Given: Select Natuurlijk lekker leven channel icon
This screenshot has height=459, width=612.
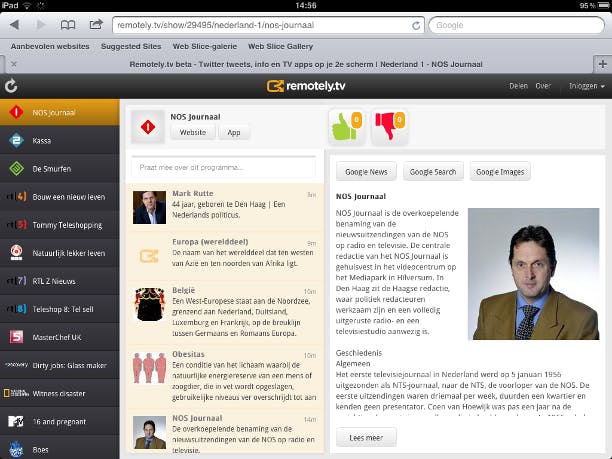Looking at the screenshot, I should (16, 253).
